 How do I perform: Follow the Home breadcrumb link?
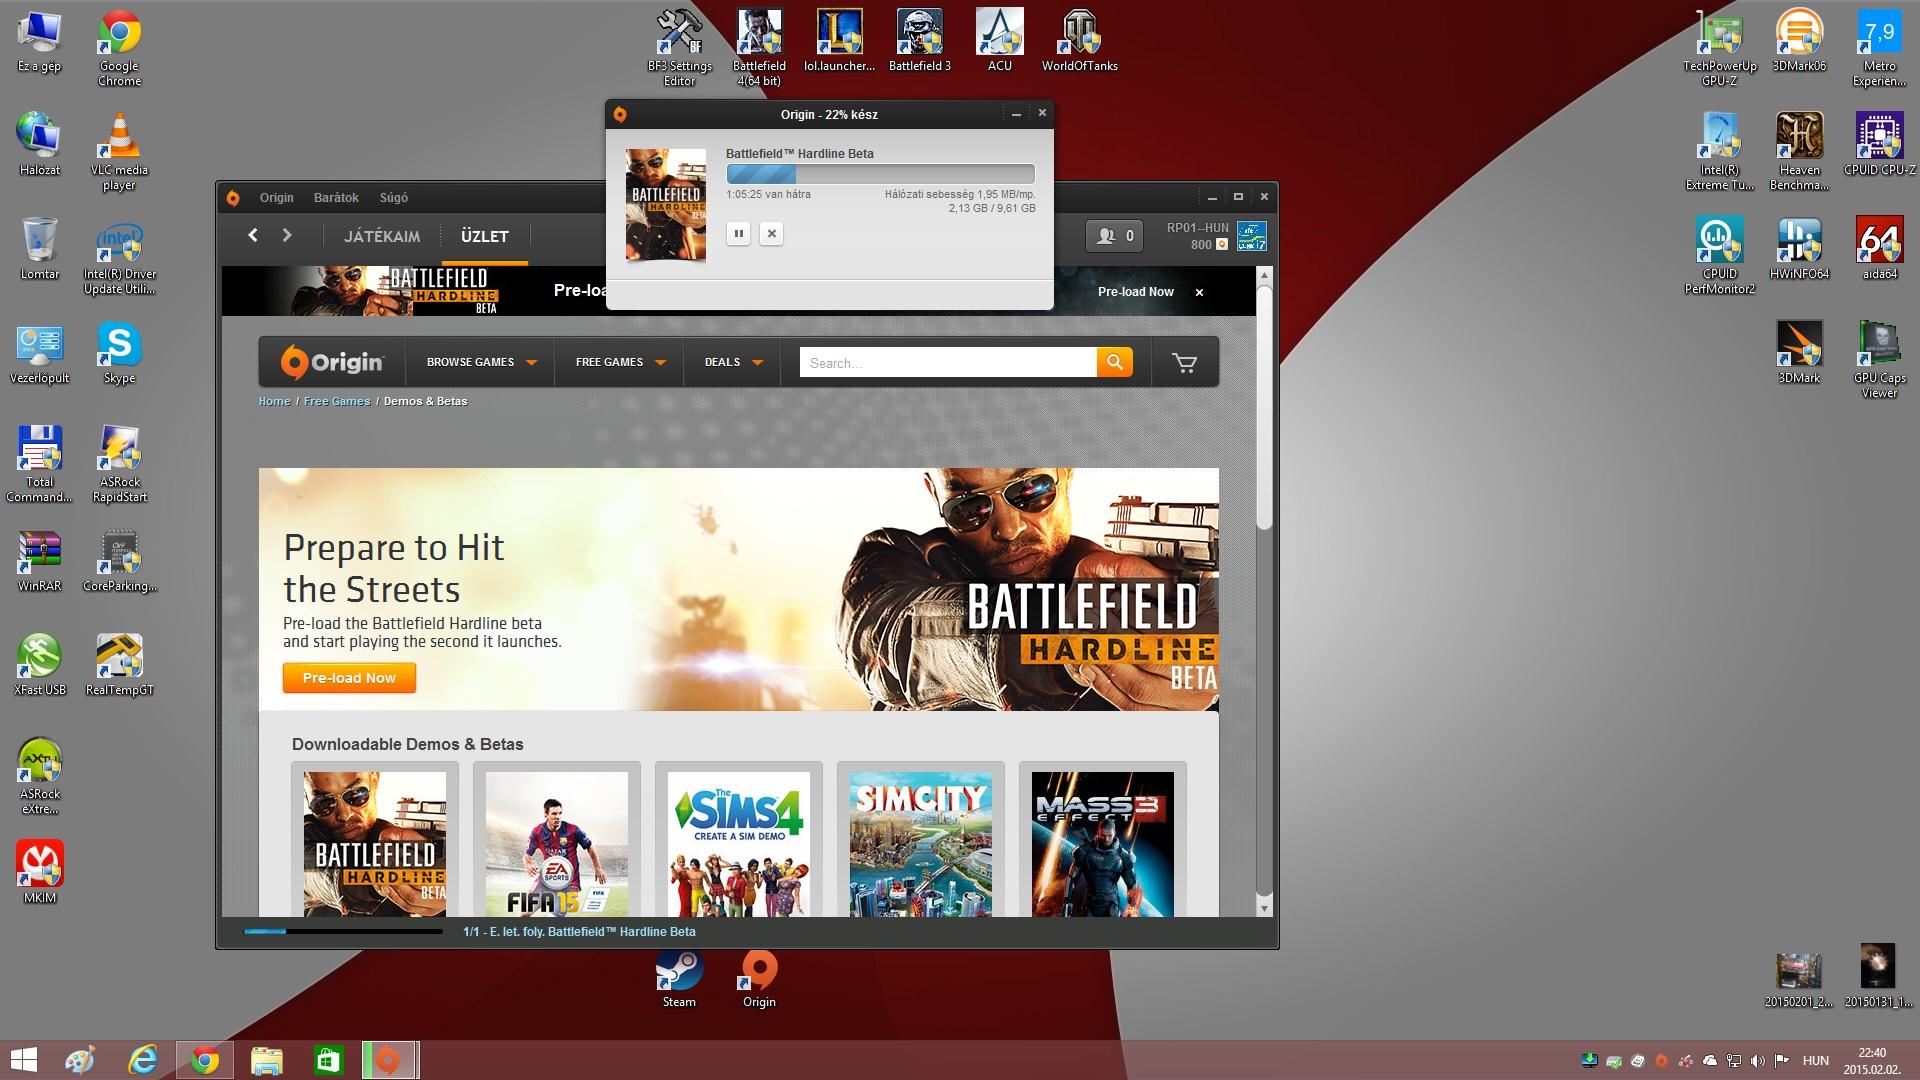click(274, 401)
